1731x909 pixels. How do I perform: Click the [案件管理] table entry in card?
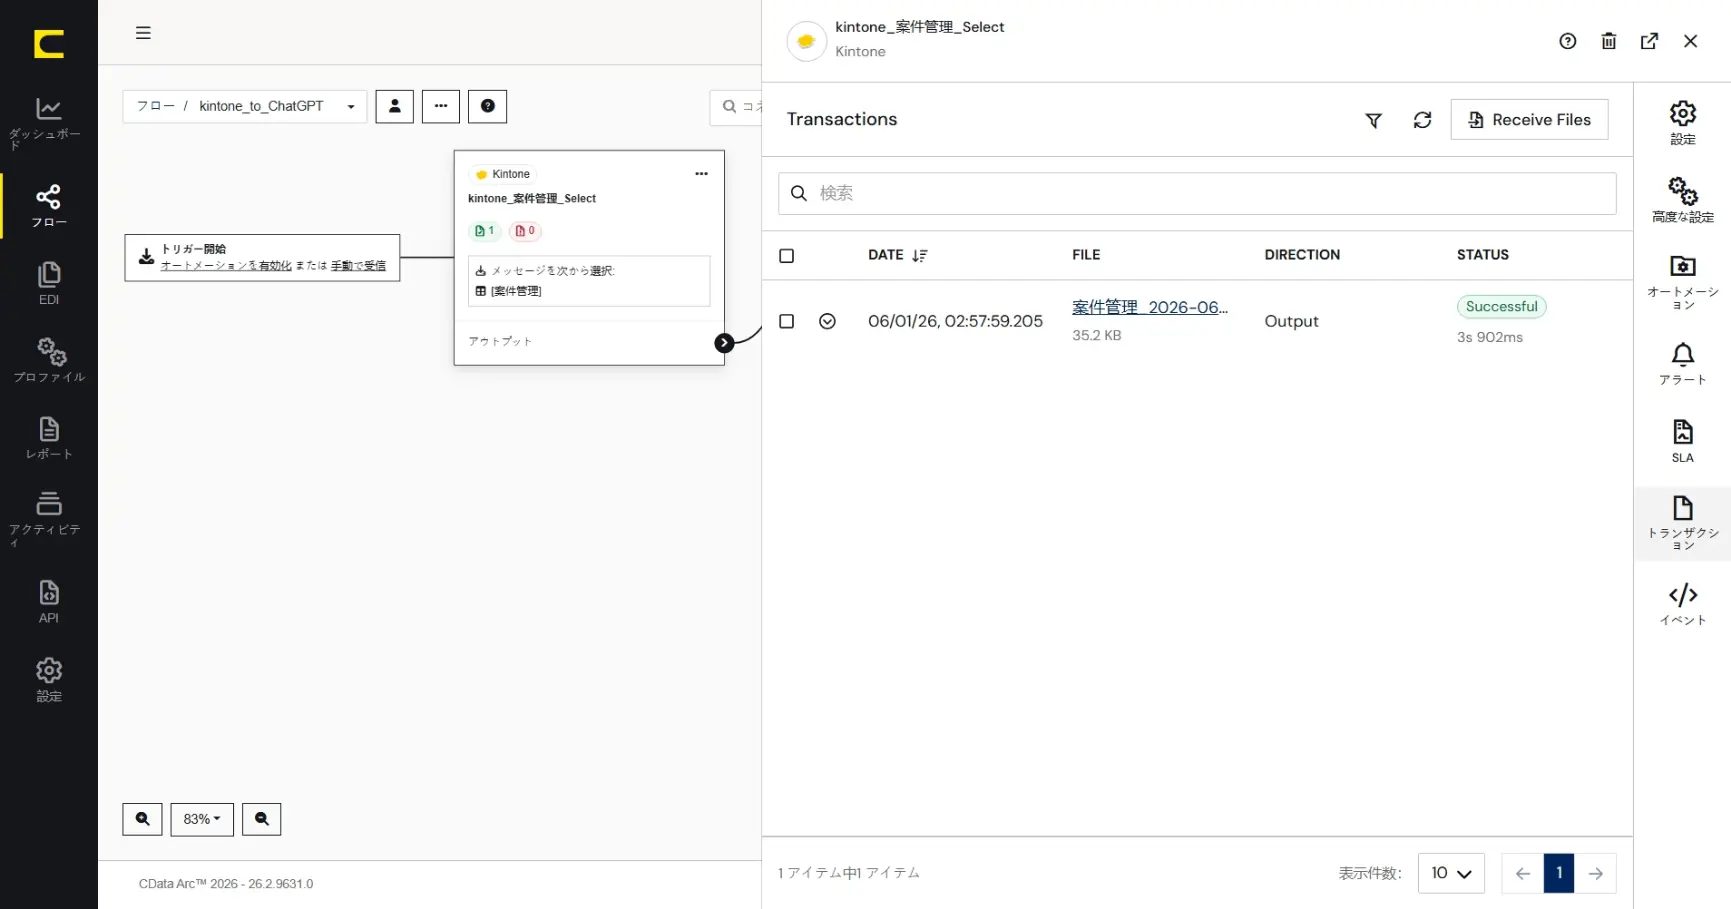516,291
